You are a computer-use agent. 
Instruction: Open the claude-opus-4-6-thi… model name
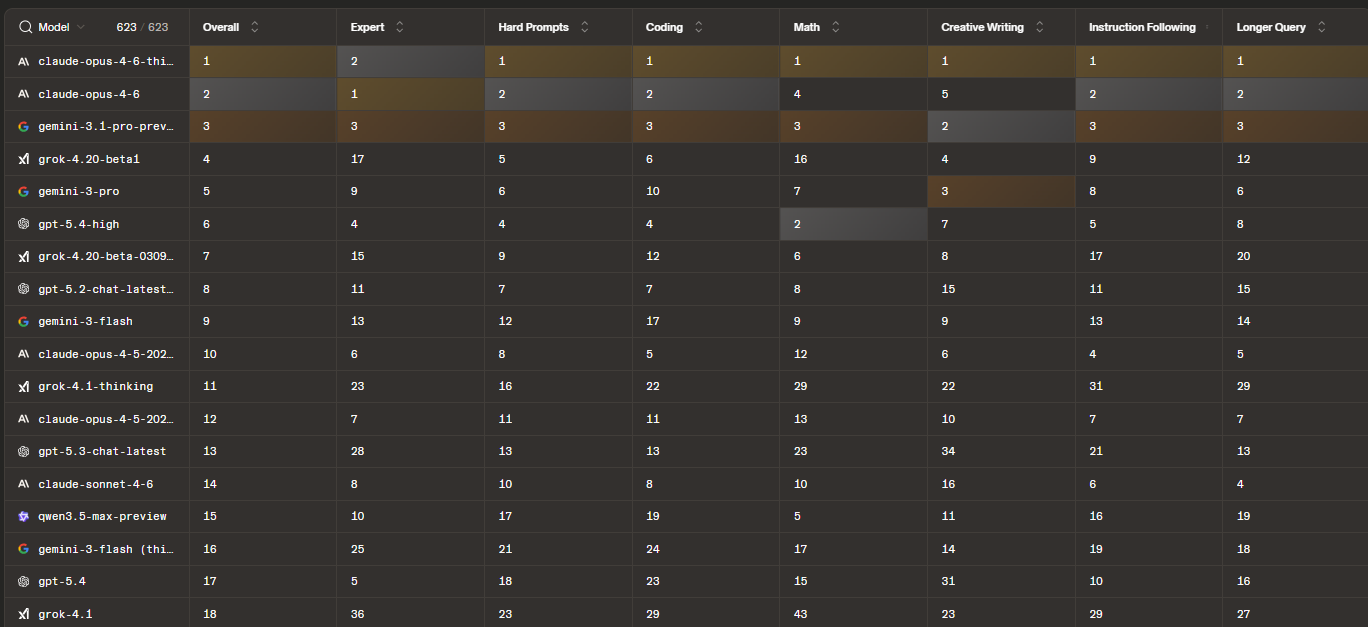[x=106, y=62]
